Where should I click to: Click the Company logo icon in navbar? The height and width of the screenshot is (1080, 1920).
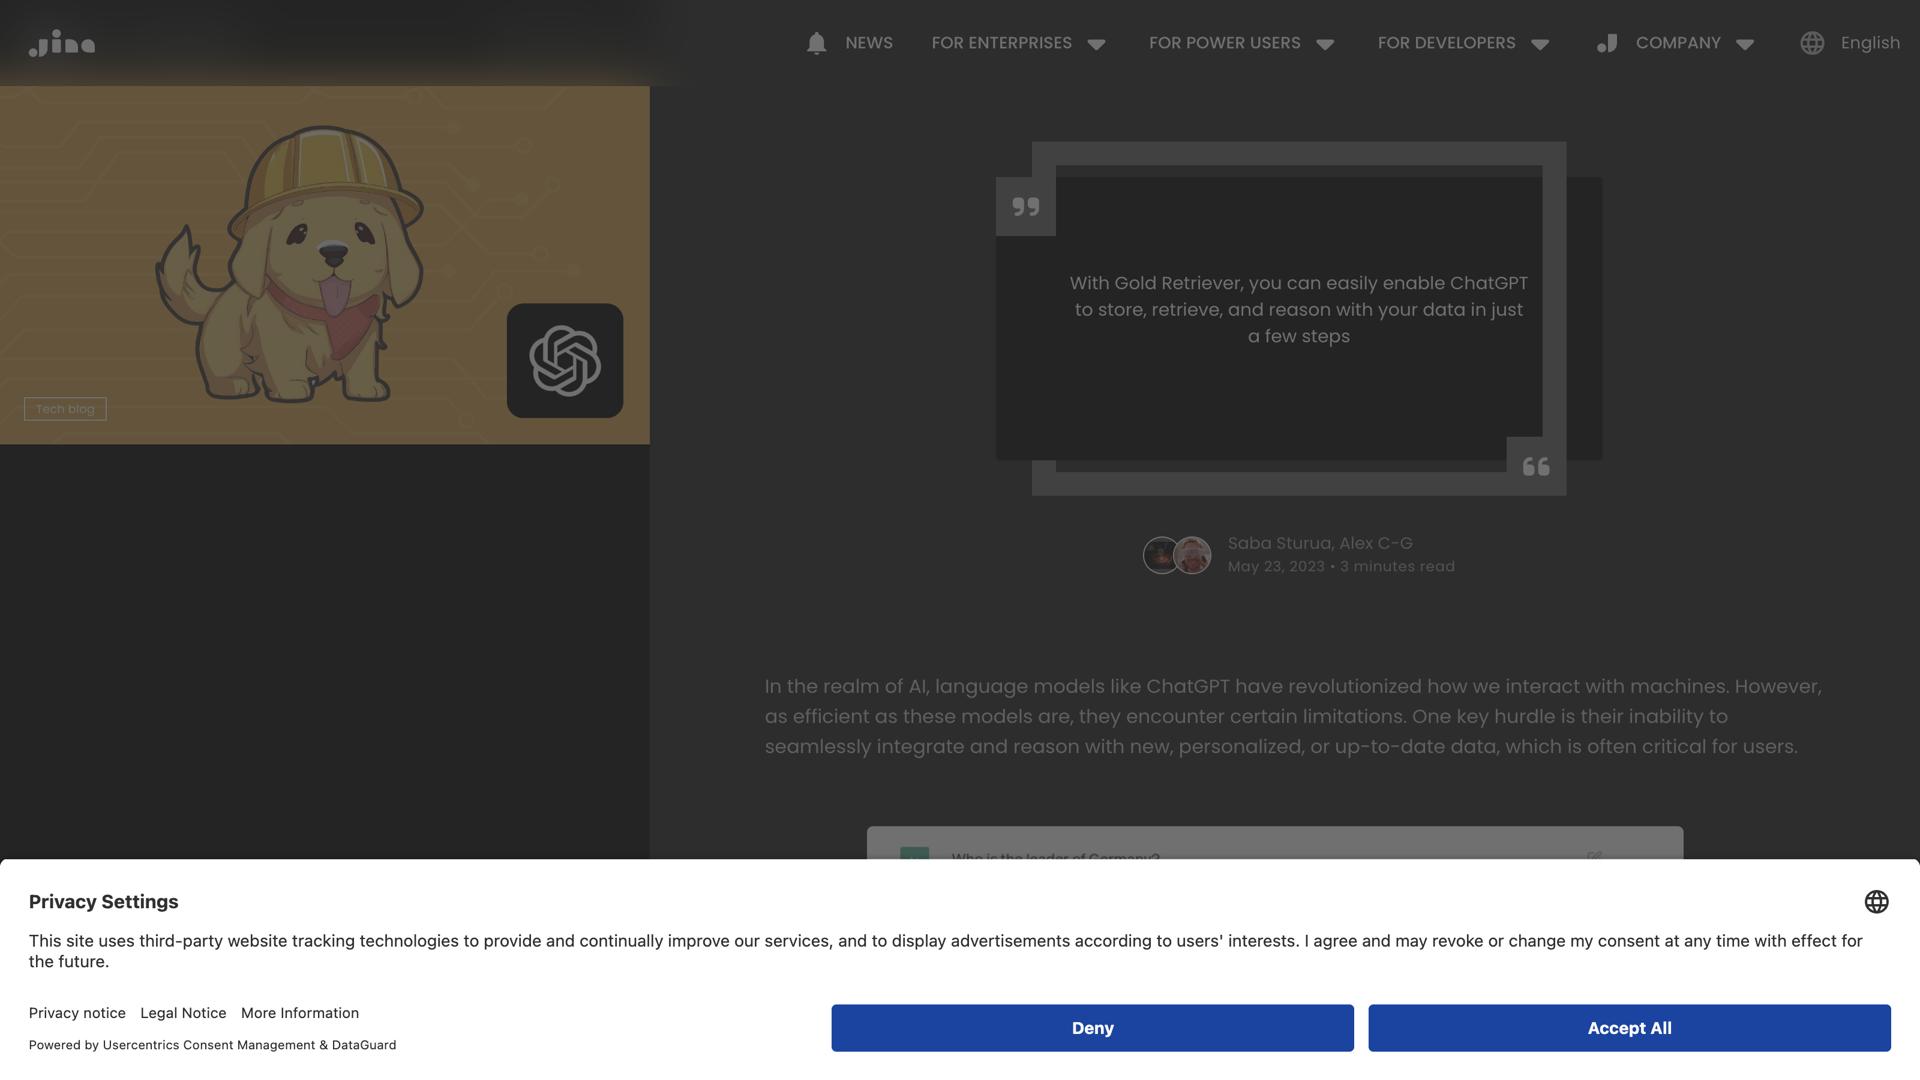coord(1607,43)
